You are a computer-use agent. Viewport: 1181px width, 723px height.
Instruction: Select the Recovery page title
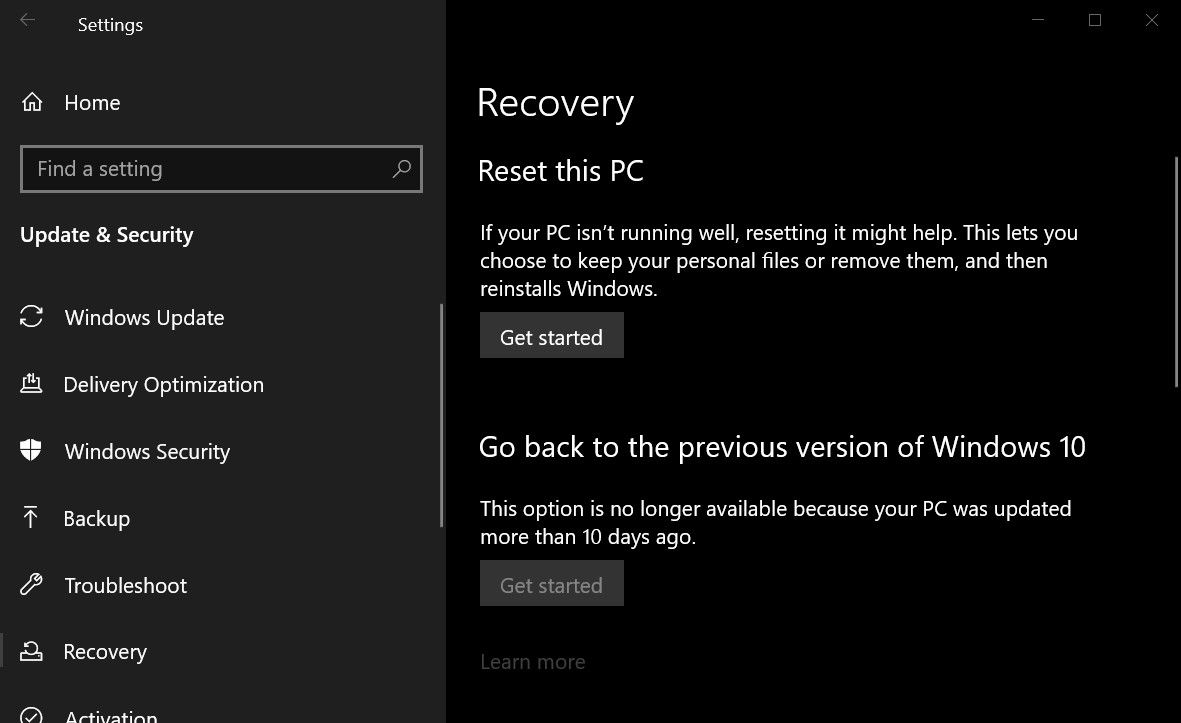coord(555,102)
